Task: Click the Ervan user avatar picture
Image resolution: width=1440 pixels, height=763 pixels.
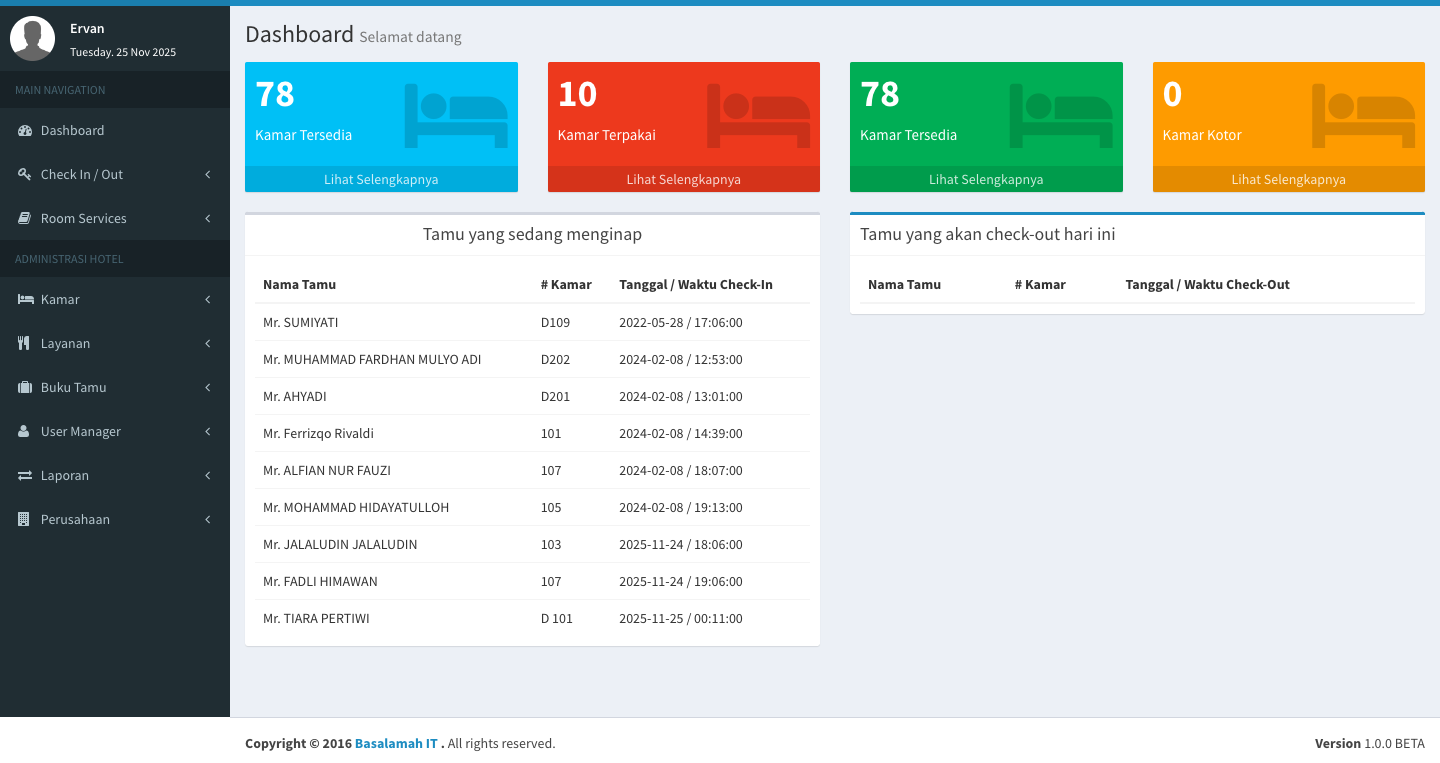Action: [x=32, y=38]
